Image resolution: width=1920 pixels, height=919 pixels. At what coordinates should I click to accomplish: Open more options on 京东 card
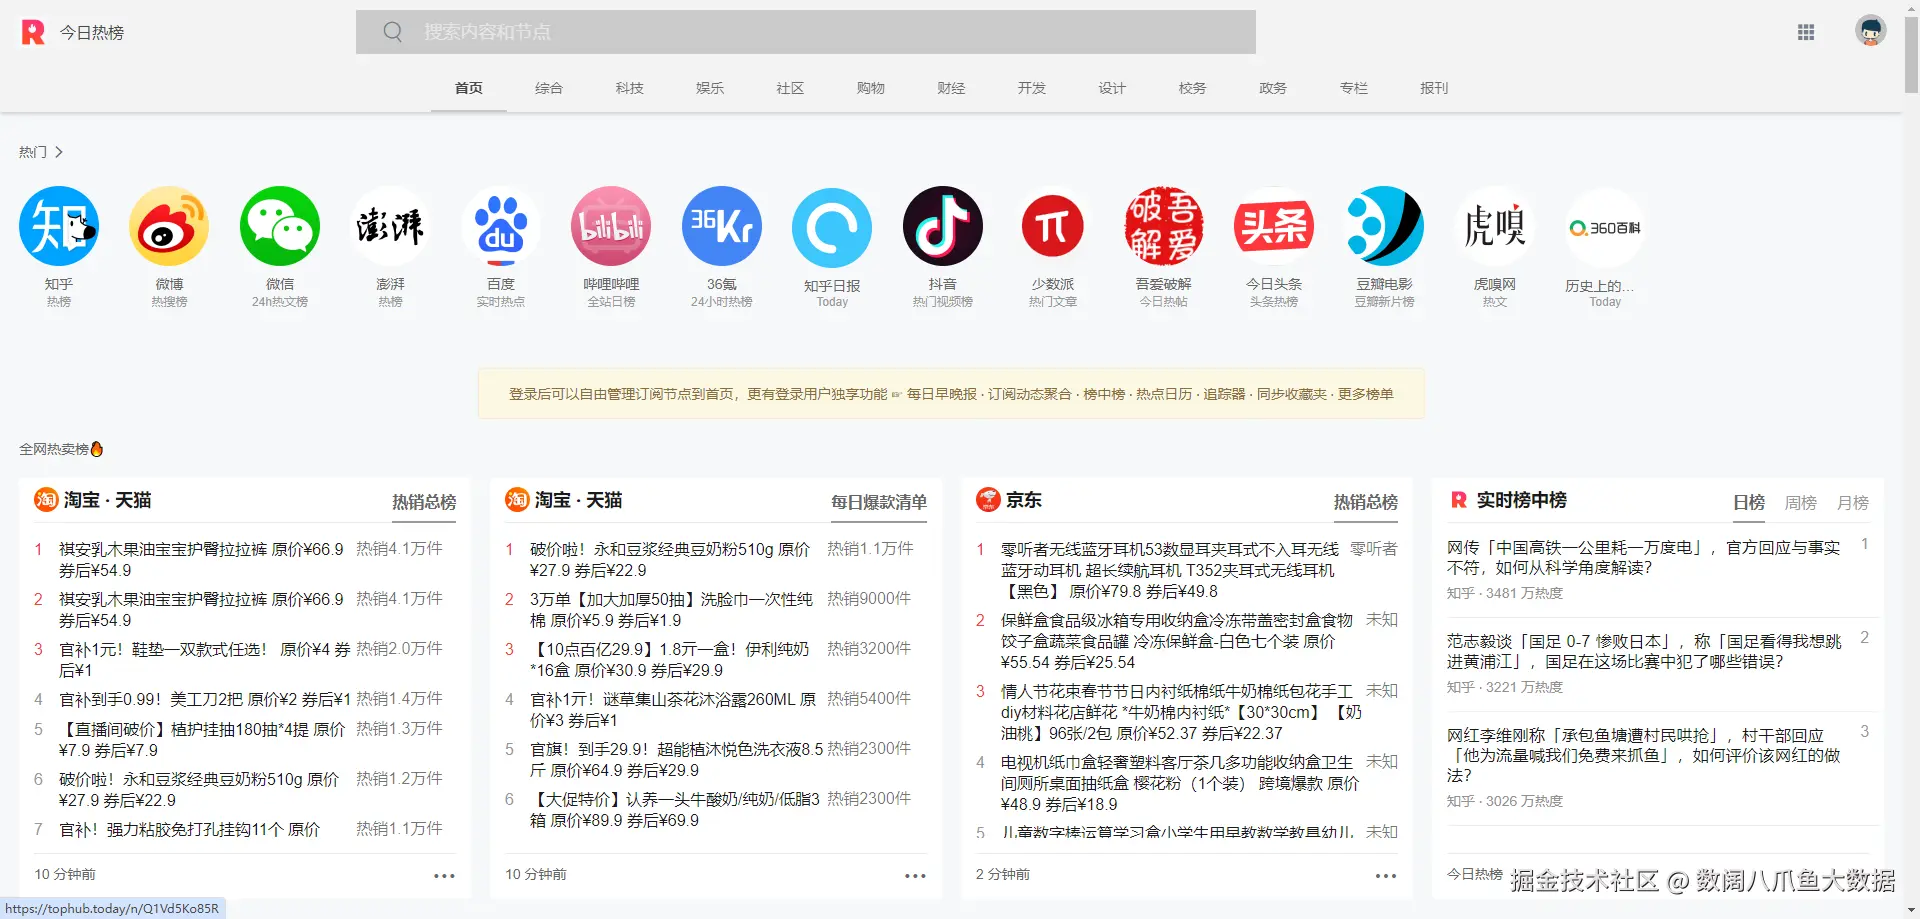coord(1386,876)
